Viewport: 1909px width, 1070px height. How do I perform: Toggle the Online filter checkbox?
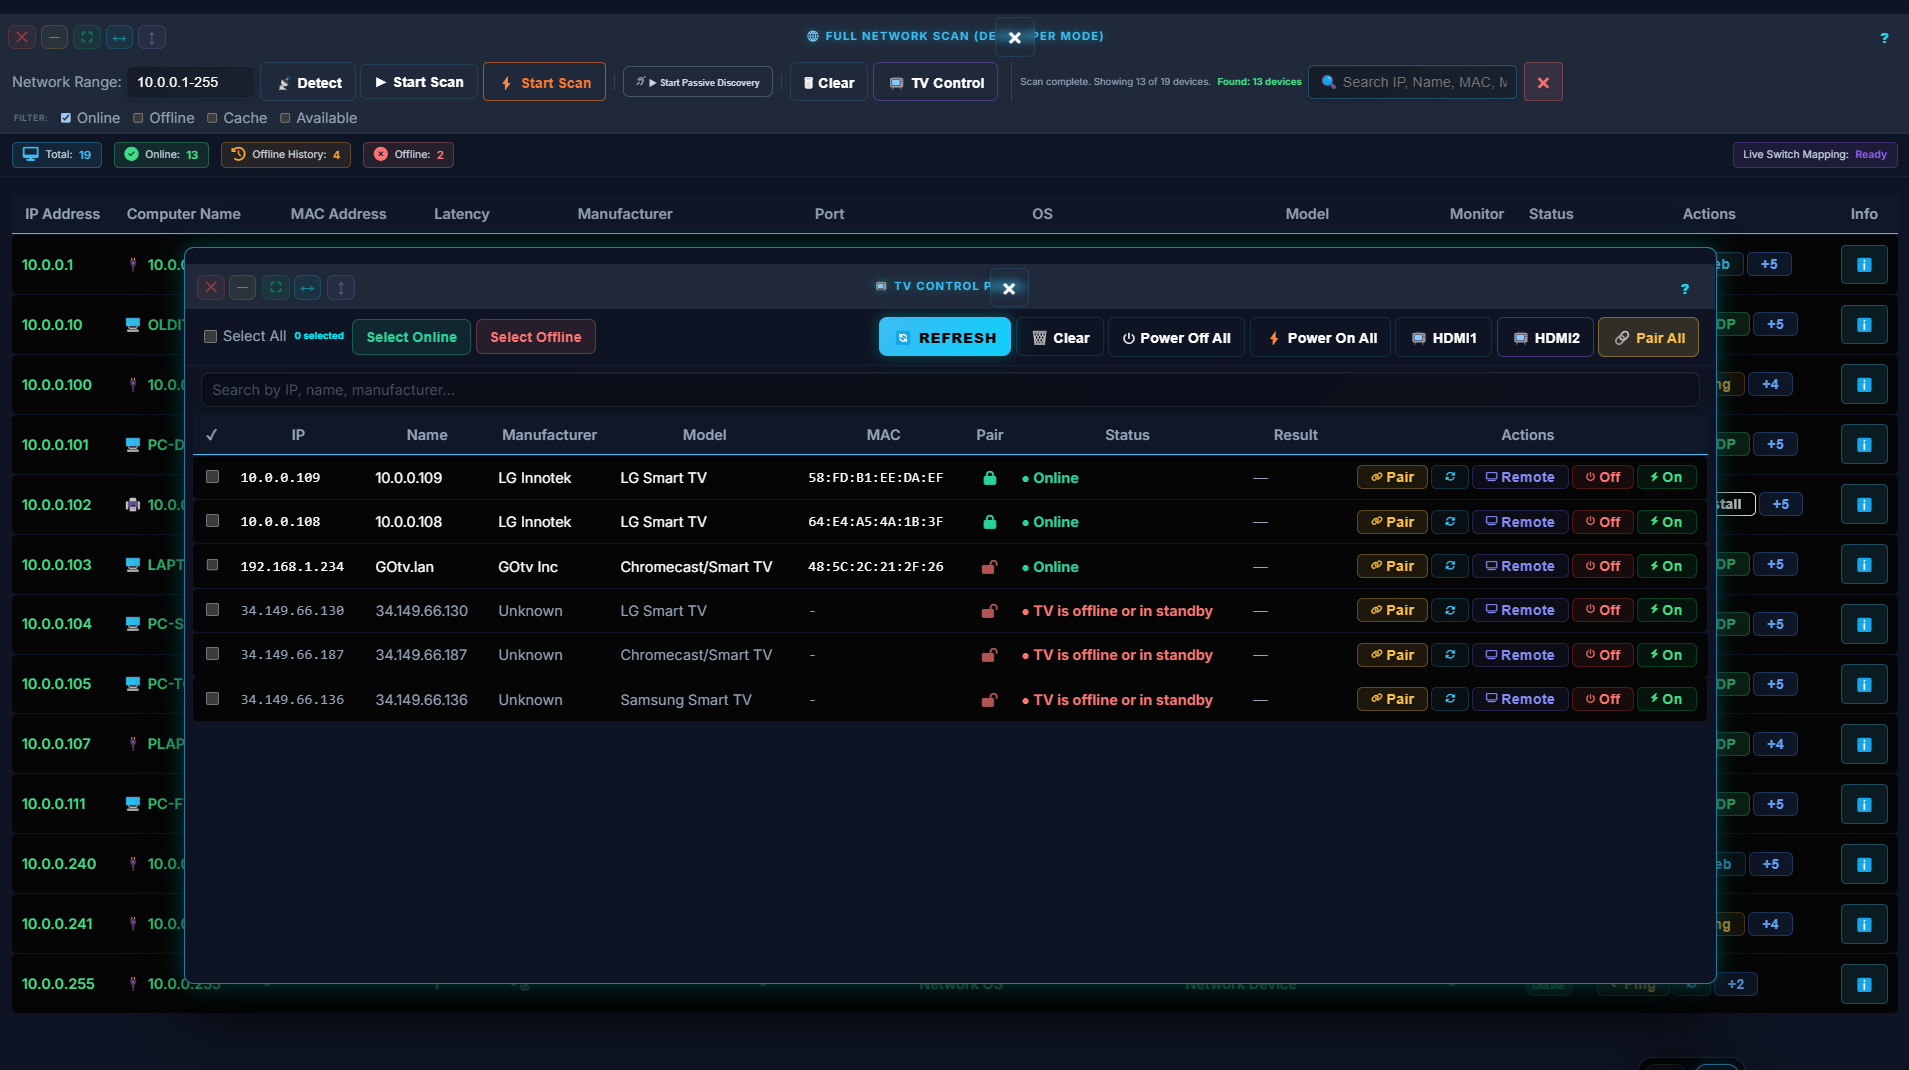click(x=66, y=118)
